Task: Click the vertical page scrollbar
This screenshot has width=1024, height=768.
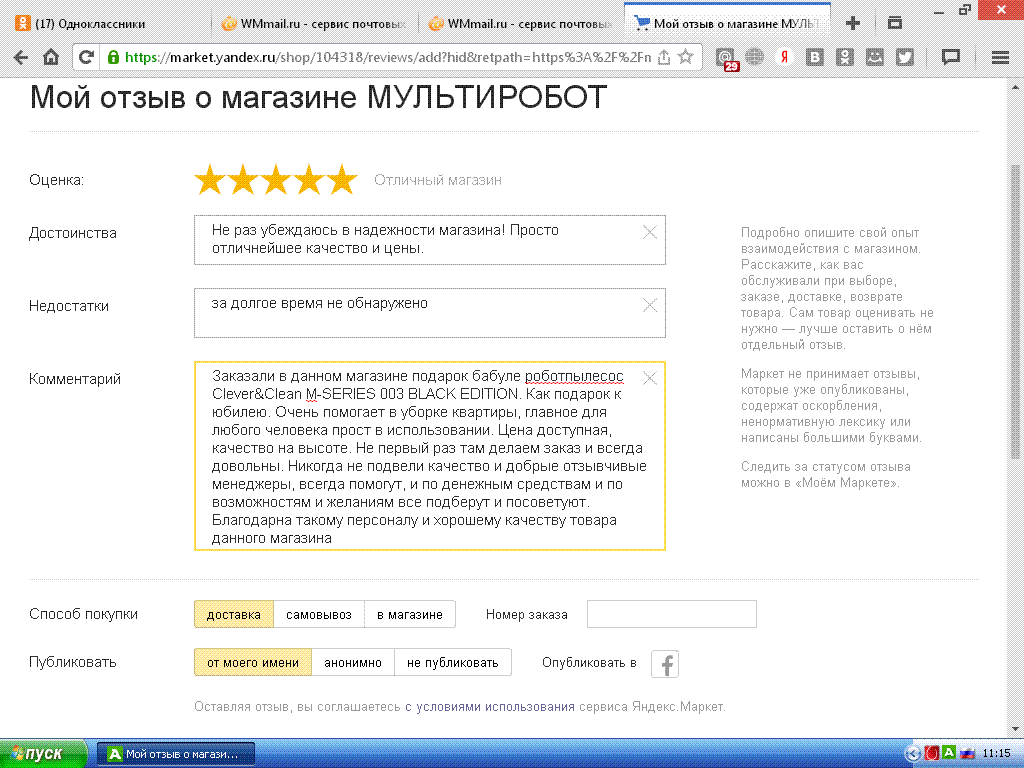Action: tap(1016, 312)
